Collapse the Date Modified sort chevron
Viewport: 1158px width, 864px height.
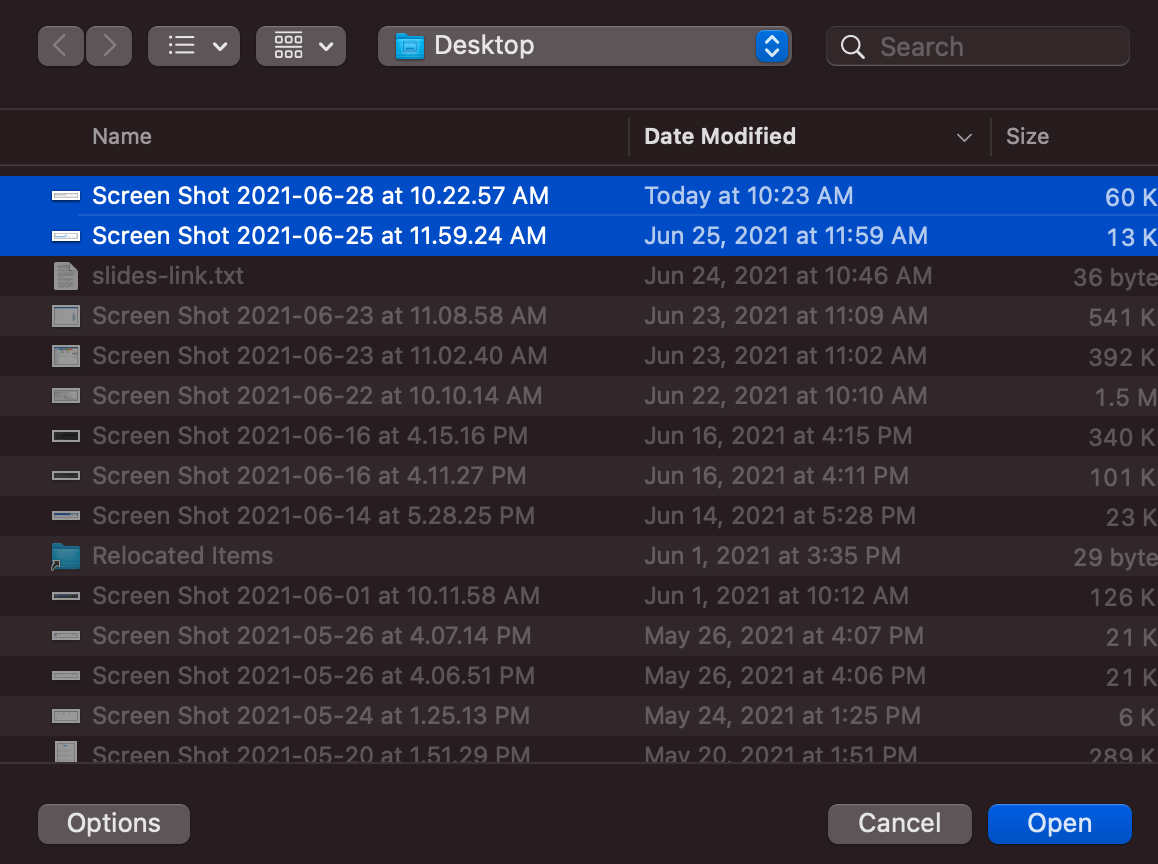(963, 137)
